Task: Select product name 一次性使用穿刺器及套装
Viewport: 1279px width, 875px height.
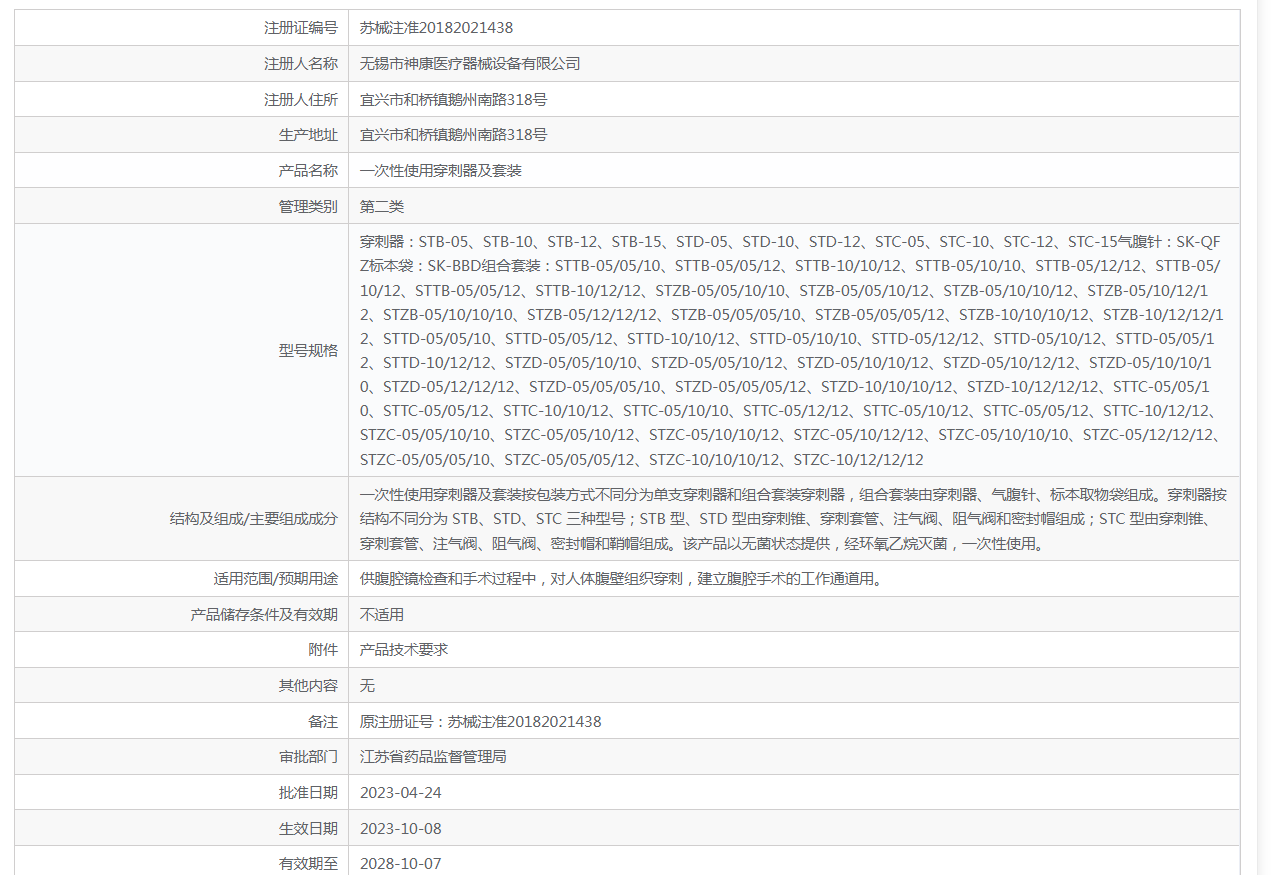Action: [x=441, y=170]
